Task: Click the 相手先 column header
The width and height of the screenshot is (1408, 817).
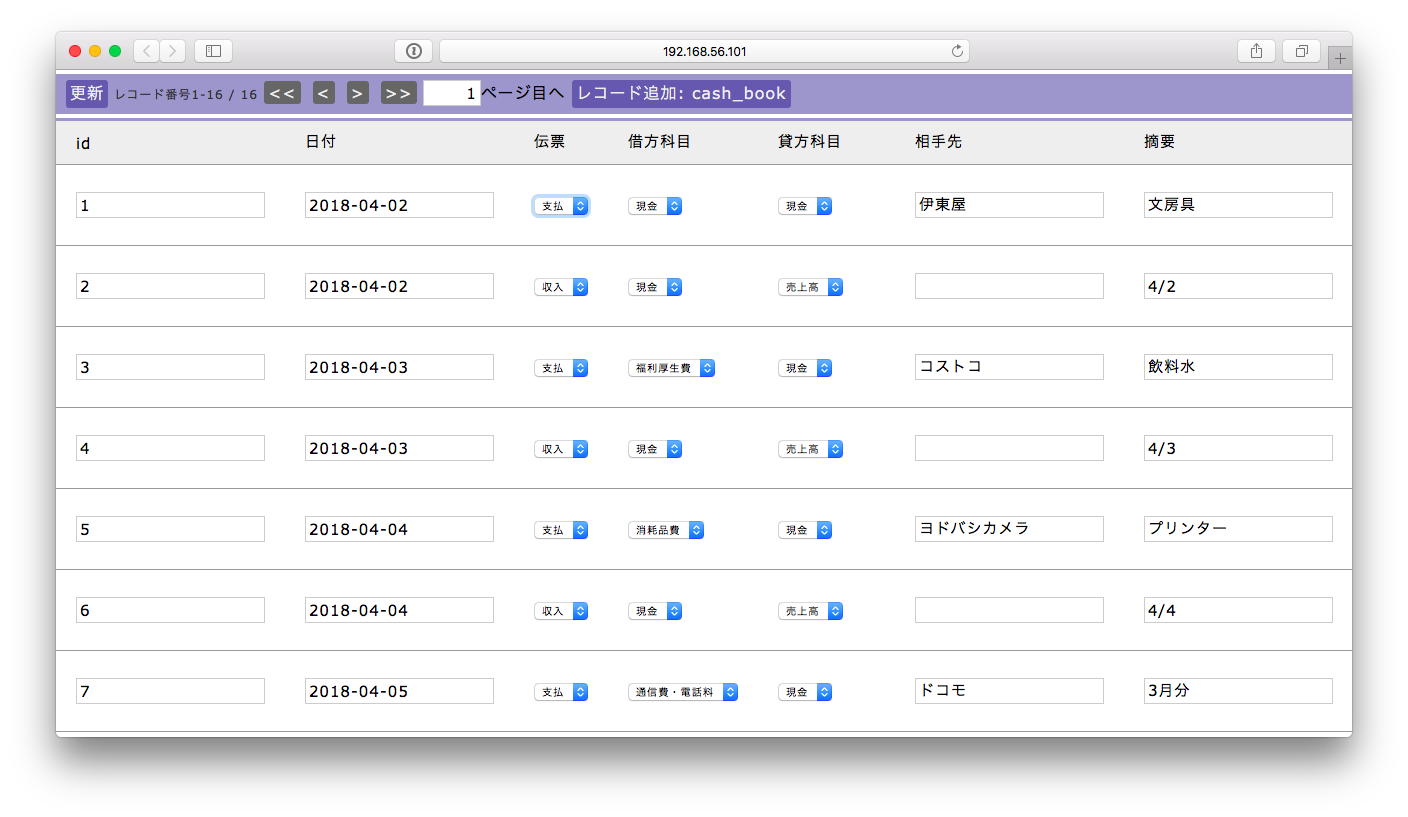Action: coord(938,142)
